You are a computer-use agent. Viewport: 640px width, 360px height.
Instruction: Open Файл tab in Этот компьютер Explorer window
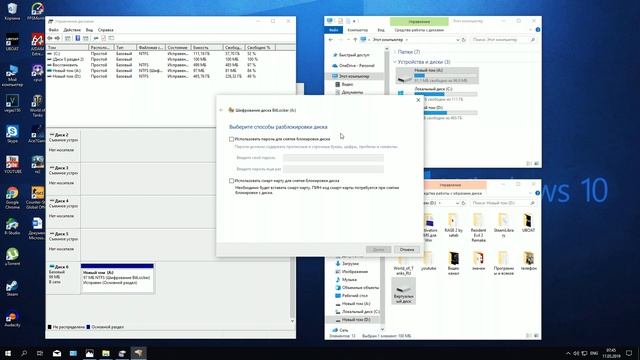pyautogui.click(x=333, y=30)
